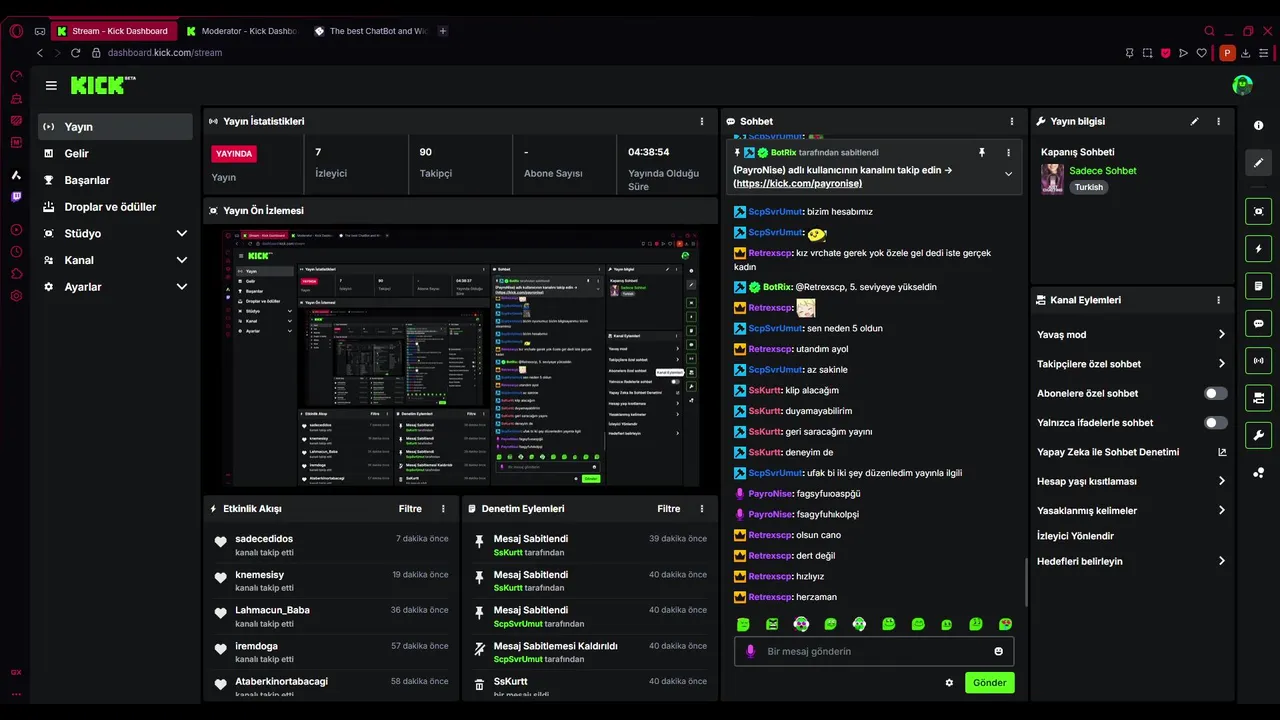
Task: Expand the pinned message chevron
Action: (1008, 174)
